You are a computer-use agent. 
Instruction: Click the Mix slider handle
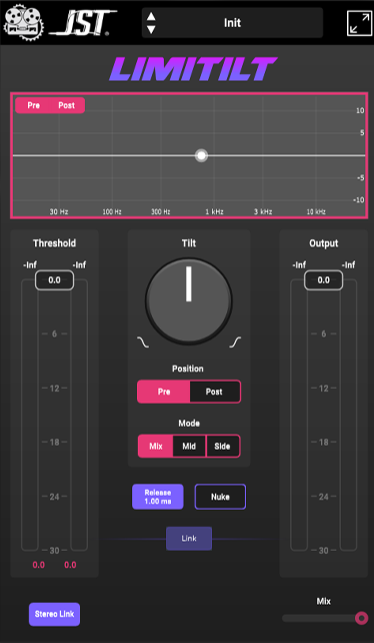(361, 618)
